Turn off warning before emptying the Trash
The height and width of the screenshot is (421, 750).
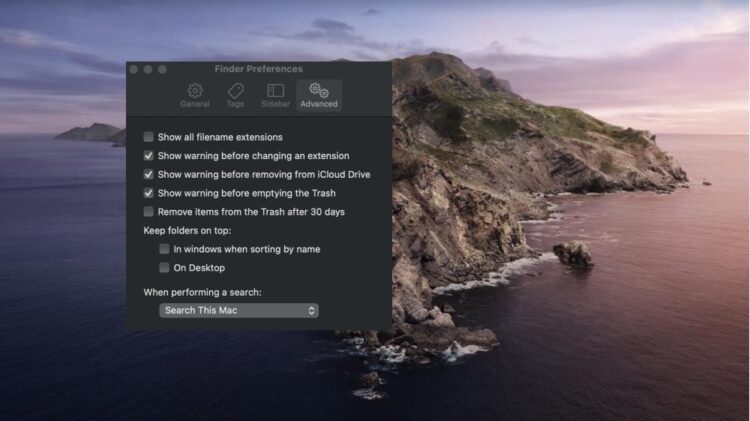[x=149, y=193]
